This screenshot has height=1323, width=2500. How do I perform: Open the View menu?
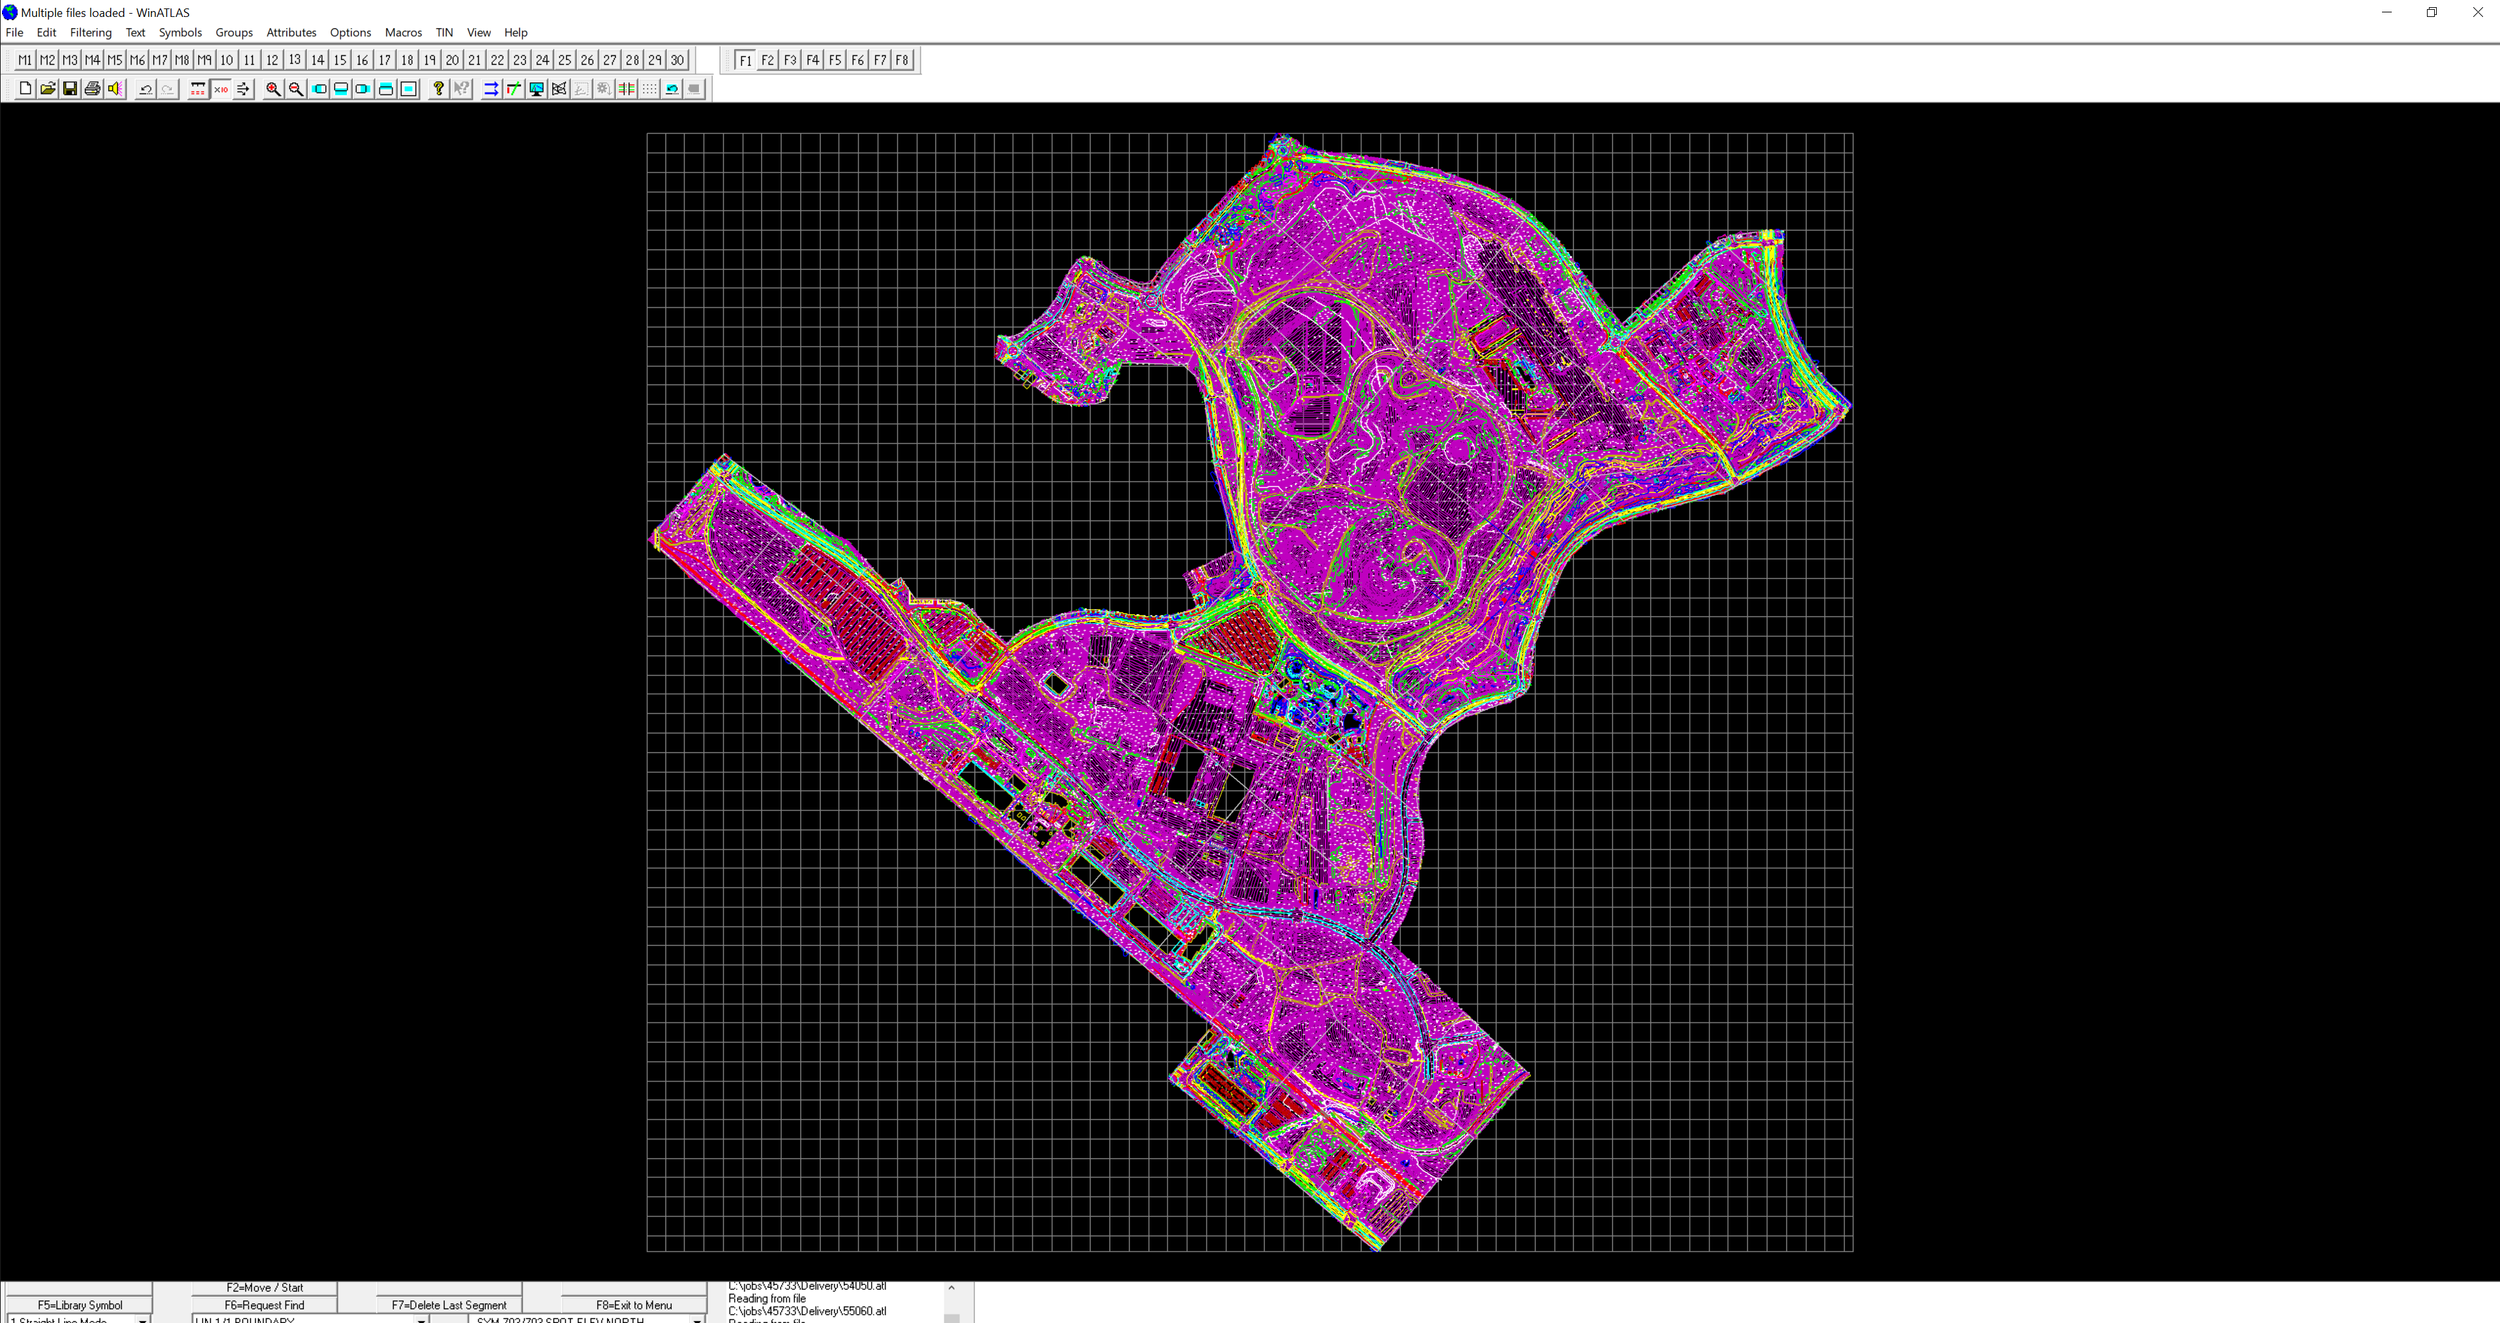[479, 33]
